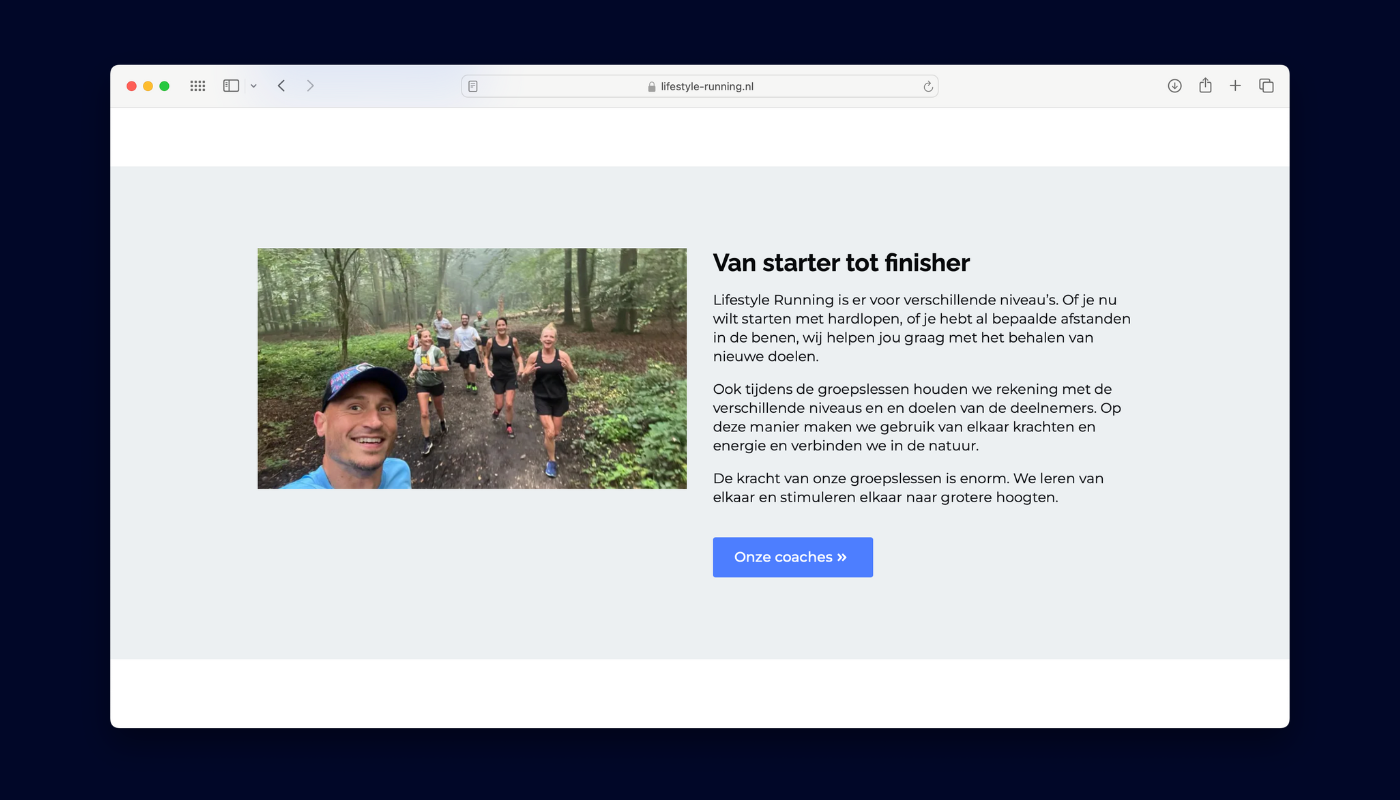
Task: Click the paragraph starting "Ook tijdens de groepslessen"
Action: [x=919, y=417]
